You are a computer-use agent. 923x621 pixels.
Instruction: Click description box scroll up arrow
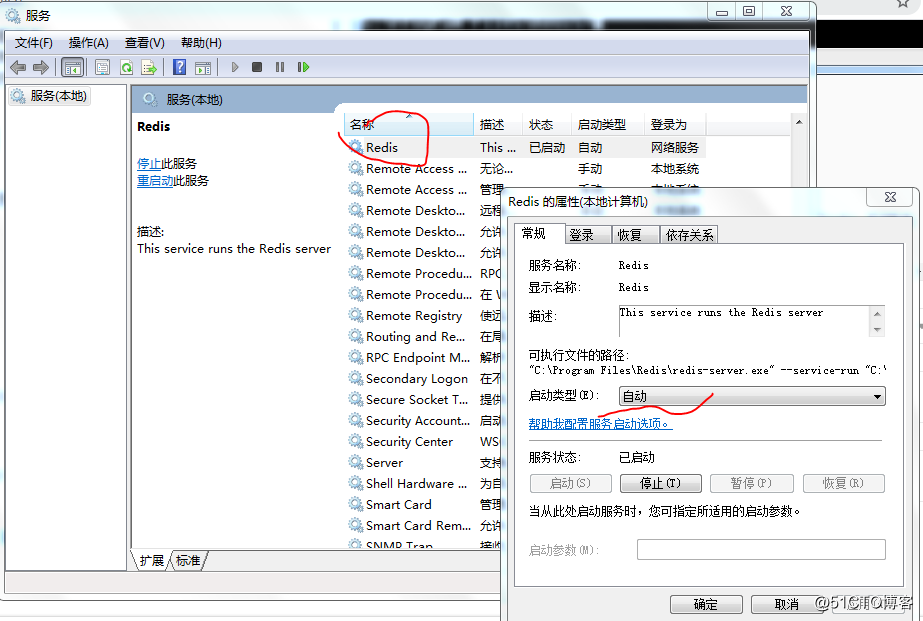877,314
